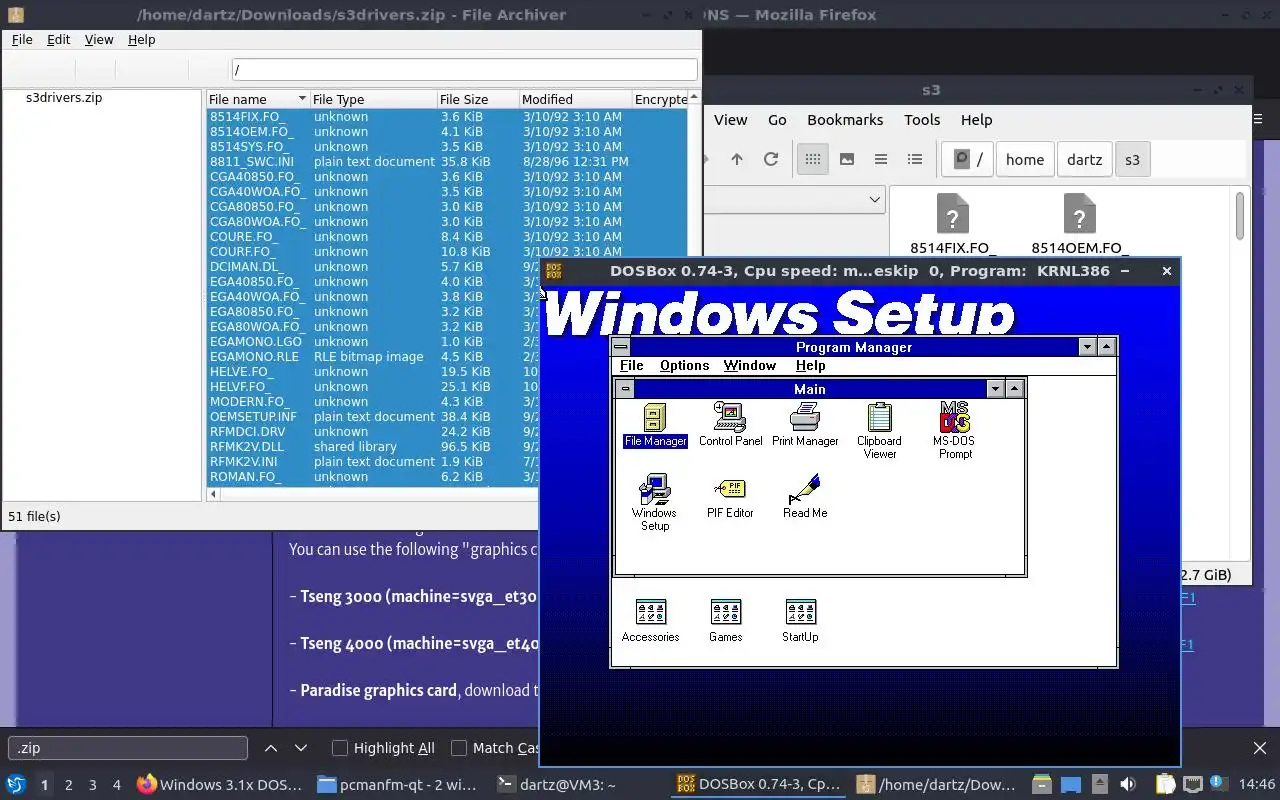The width and height of the screenshot is (1280, 800).
Task: Click the s3 folder vertical scrollbar
Action: [x=1240, y=215]
